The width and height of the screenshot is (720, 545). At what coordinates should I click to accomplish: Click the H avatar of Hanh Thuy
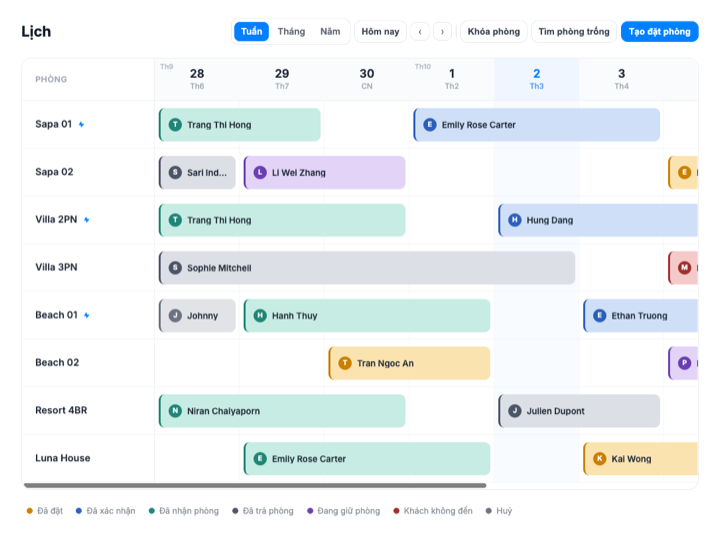[x=260, y=315]
